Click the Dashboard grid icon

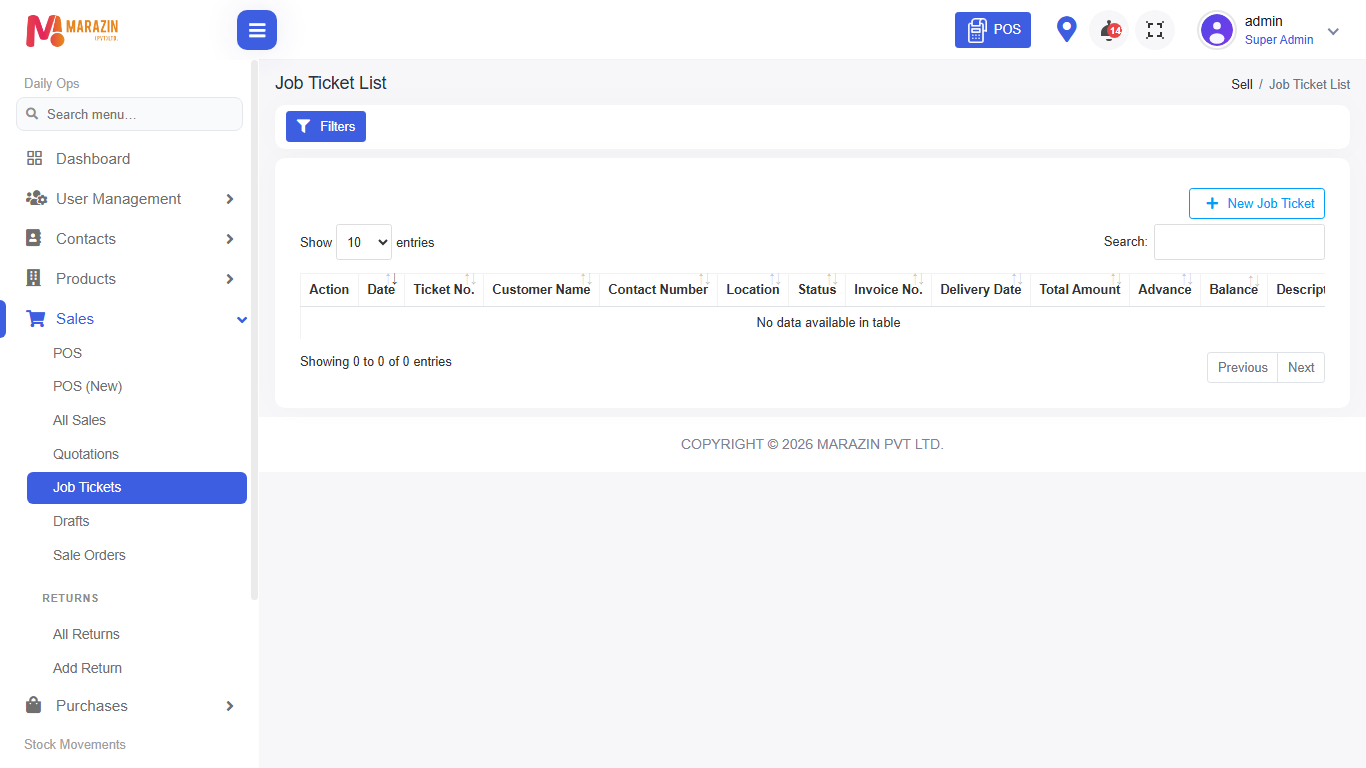[x=34, y=158]
